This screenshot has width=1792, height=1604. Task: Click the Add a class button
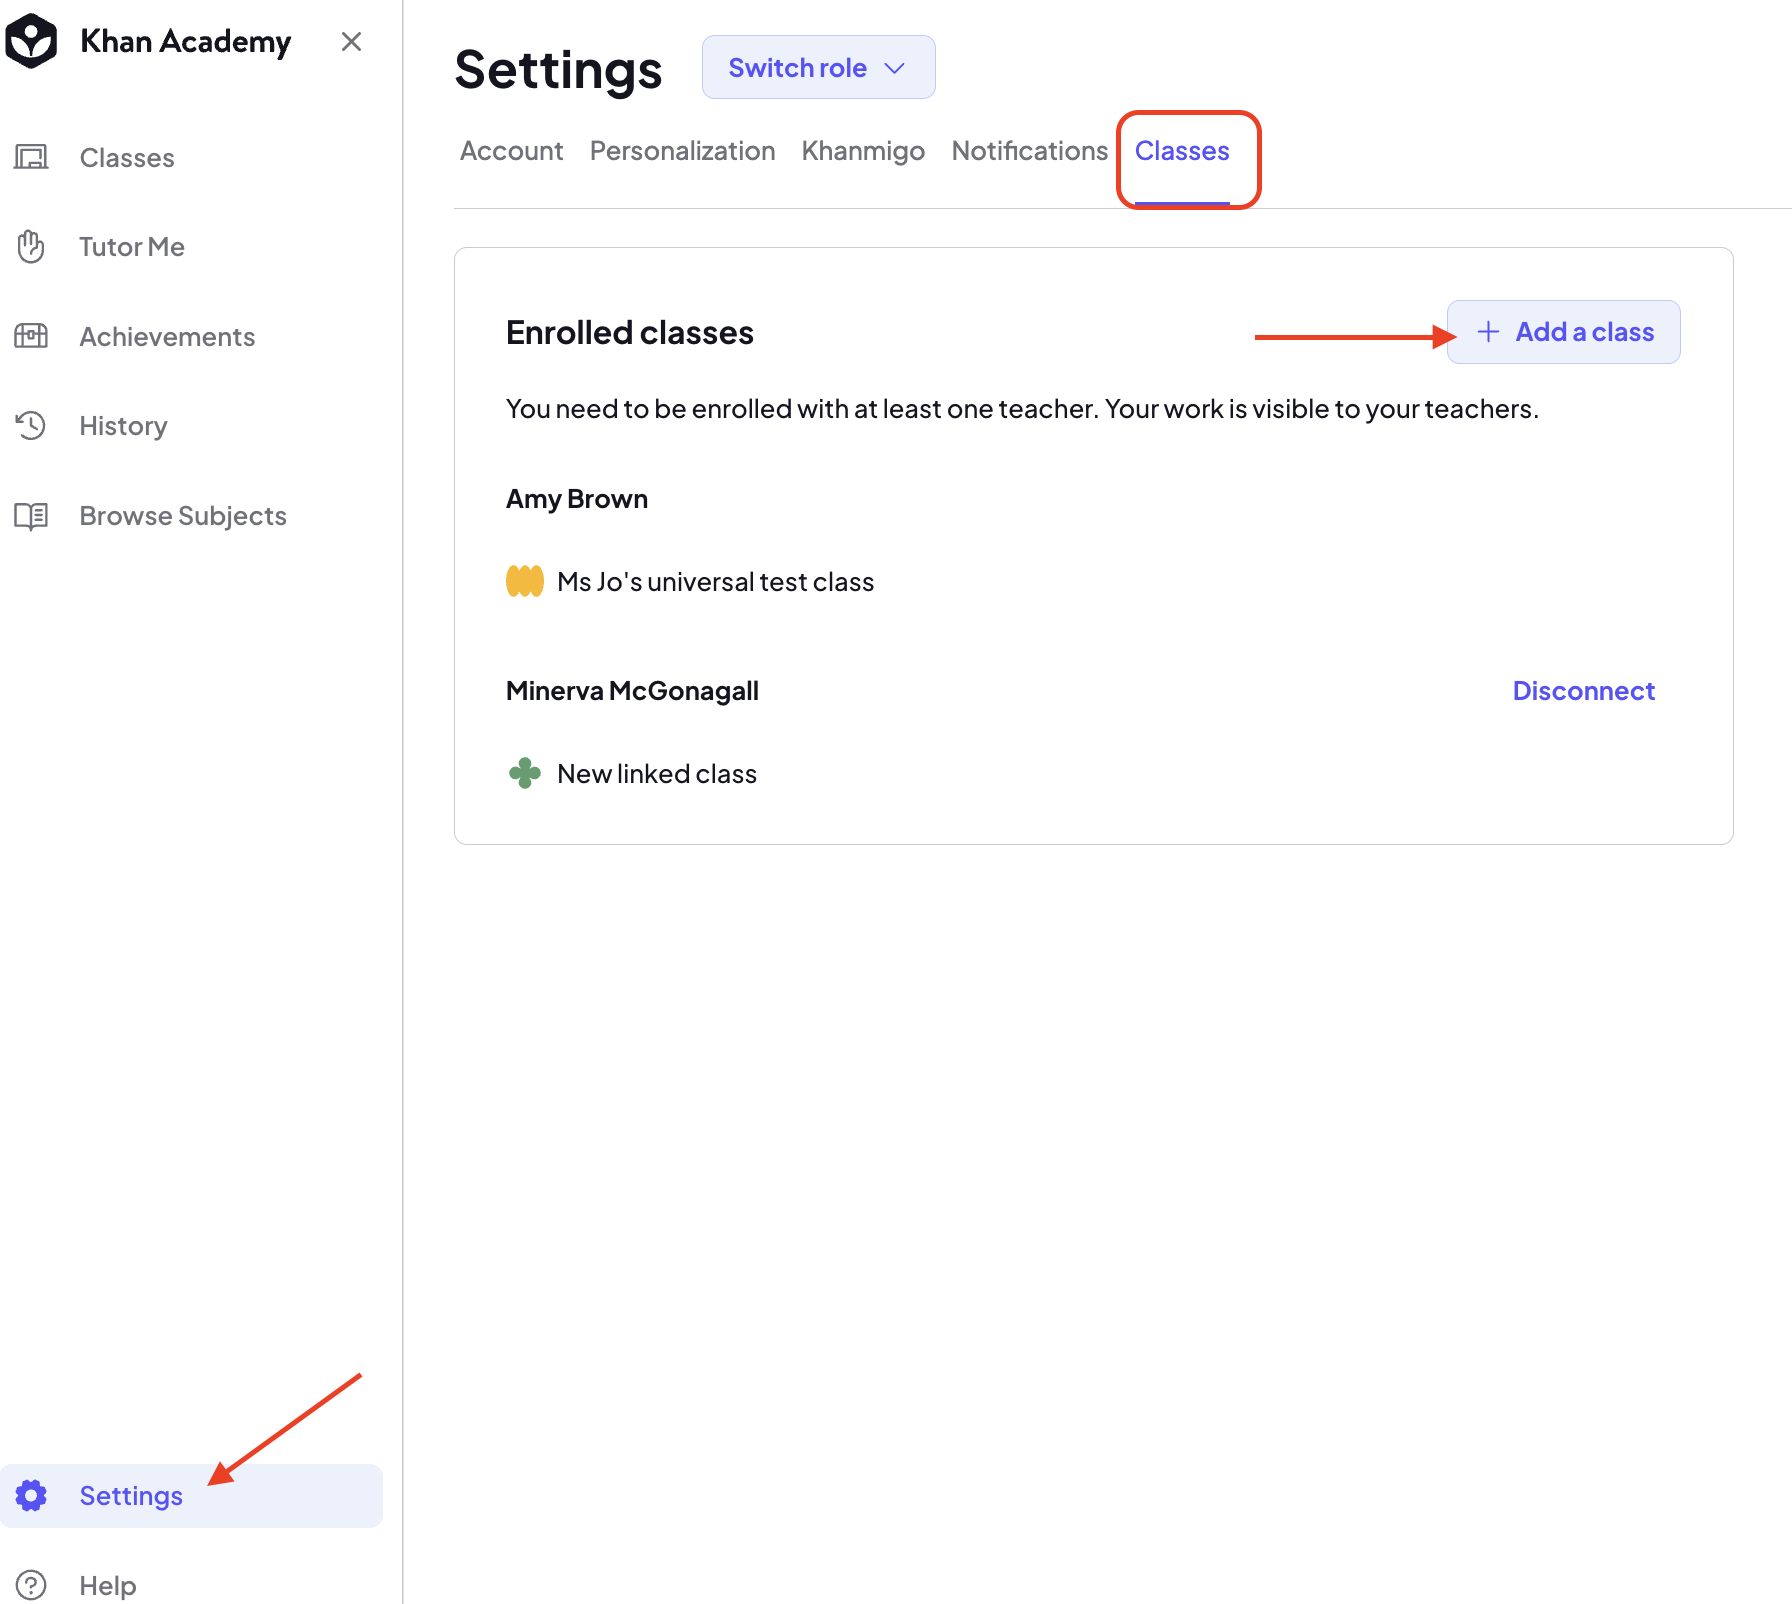point(1563,332)
